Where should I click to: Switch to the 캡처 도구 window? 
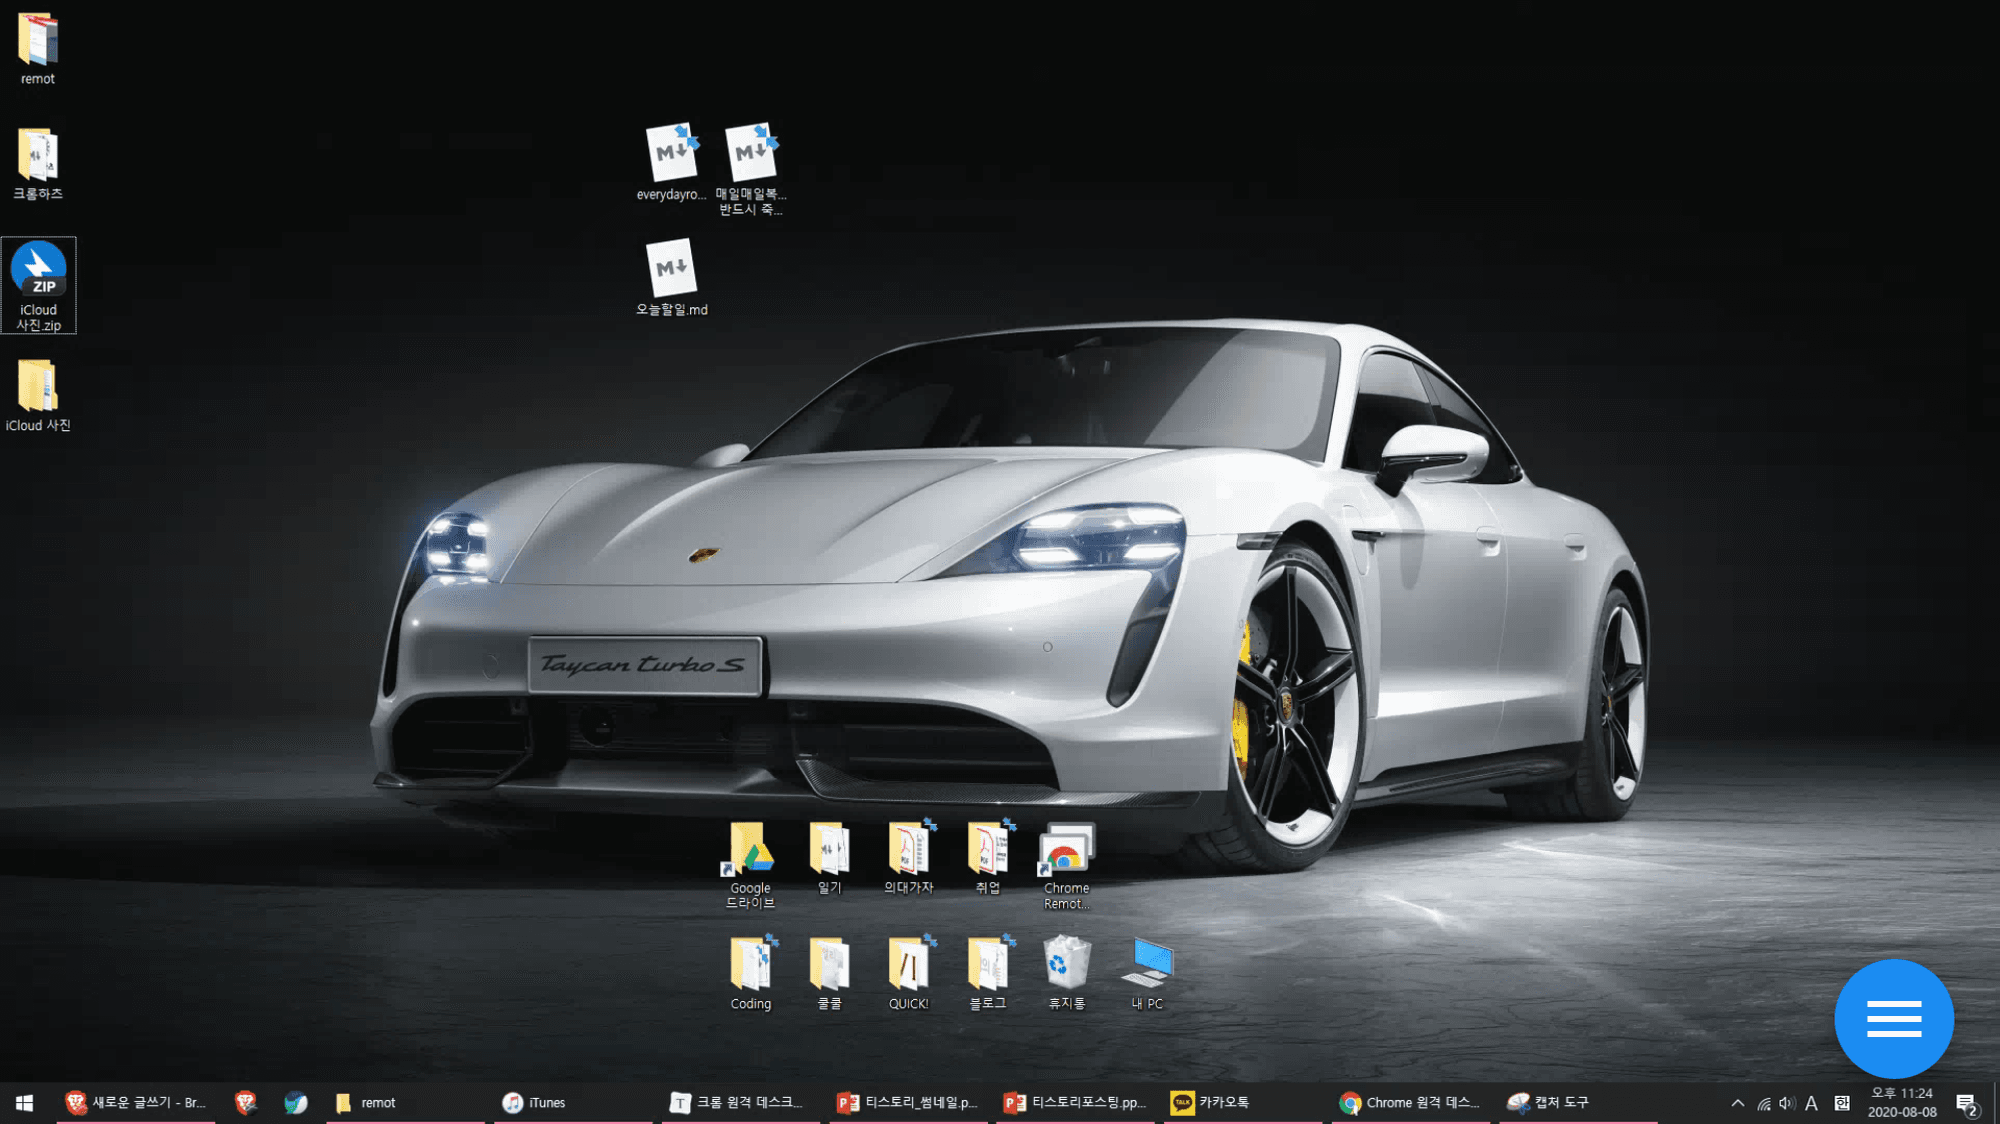click(x=1578, y=1102)
